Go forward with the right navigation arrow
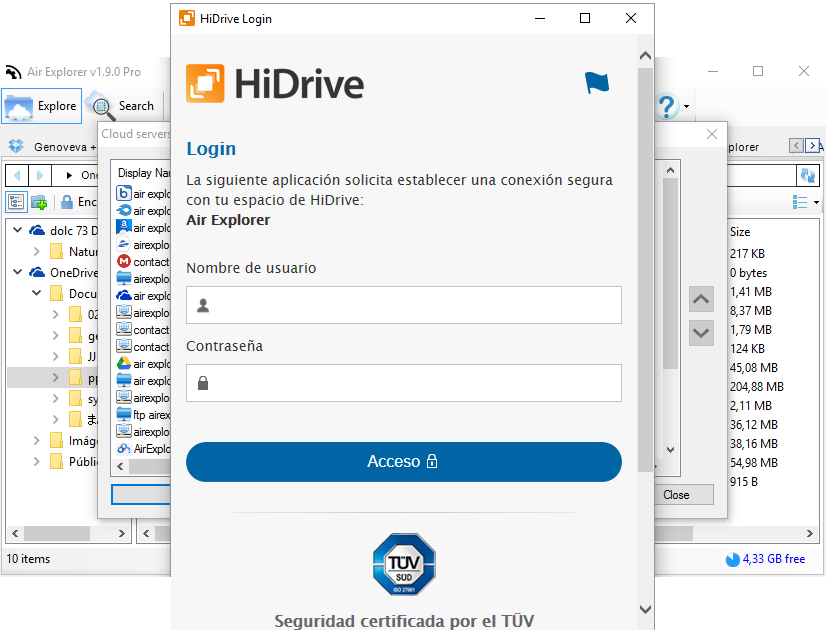This screenshot has width=826, height=630. click(40, 175)
